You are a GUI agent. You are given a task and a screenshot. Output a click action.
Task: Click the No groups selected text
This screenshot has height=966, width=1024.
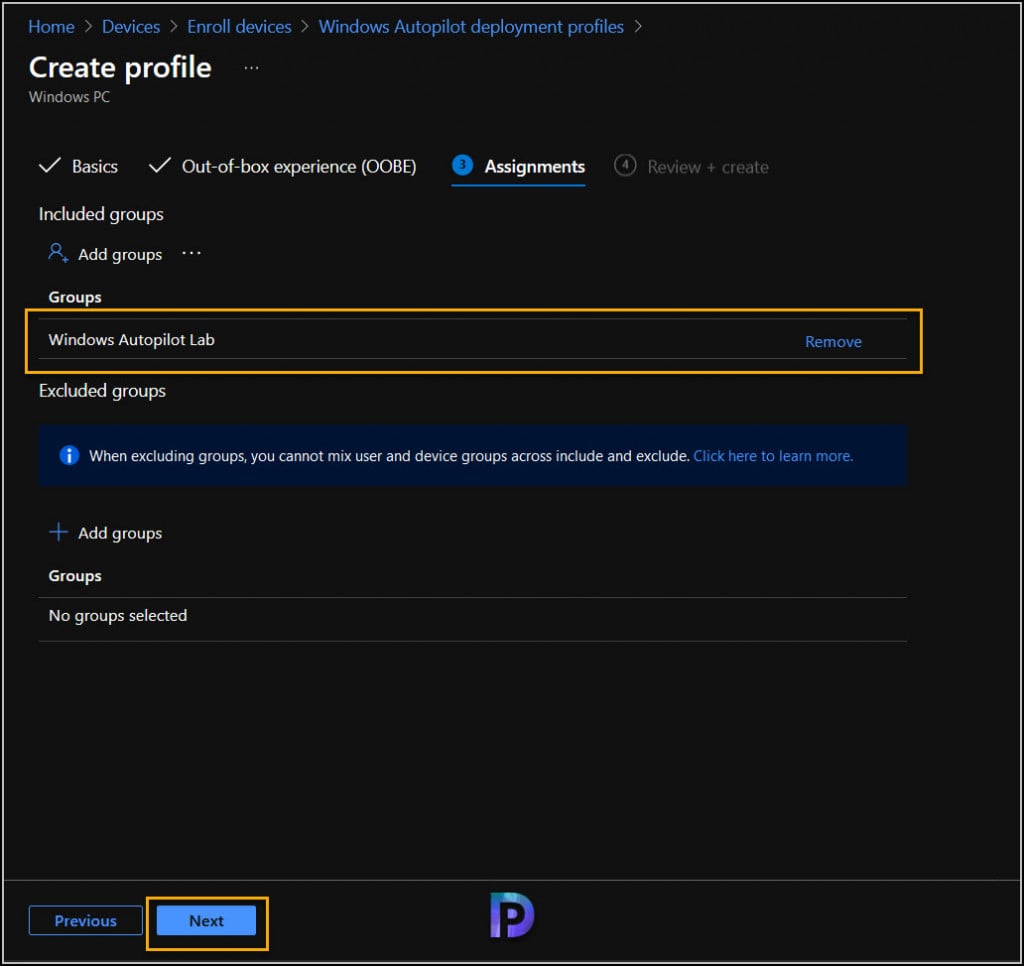pos(118,616)
